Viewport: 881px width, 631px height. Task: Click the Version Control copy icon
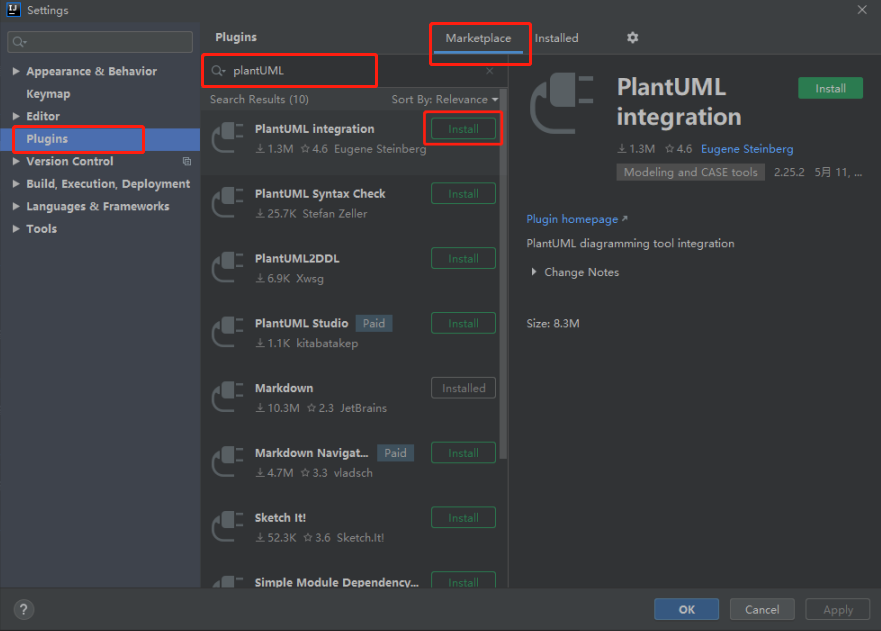[186, 161]
